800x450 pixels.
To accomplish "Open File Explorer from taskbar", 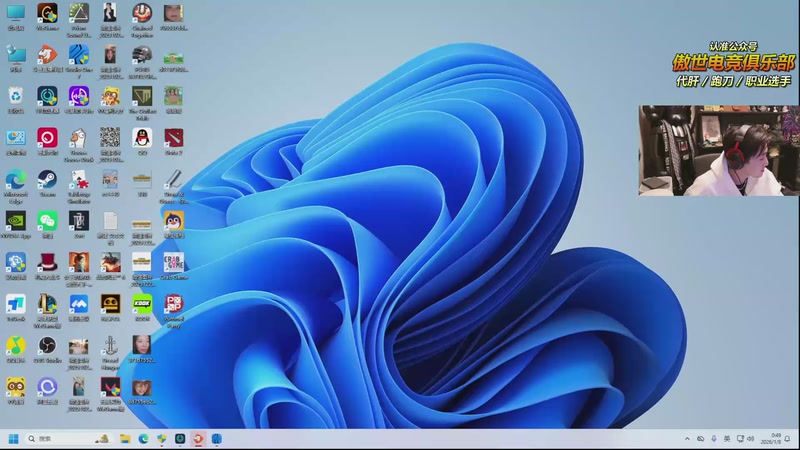I will click(x=125, y=439).
